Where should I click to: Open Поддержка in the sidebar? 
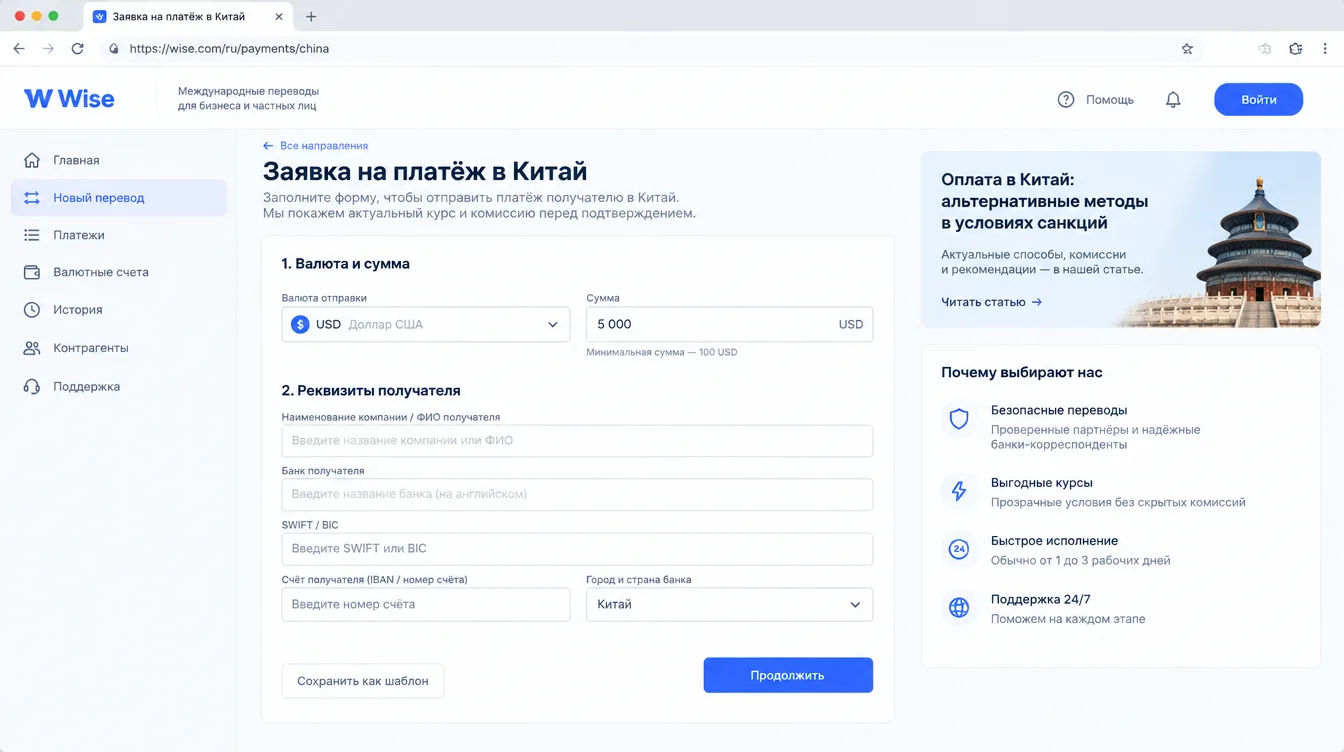[x=119, y=386]
